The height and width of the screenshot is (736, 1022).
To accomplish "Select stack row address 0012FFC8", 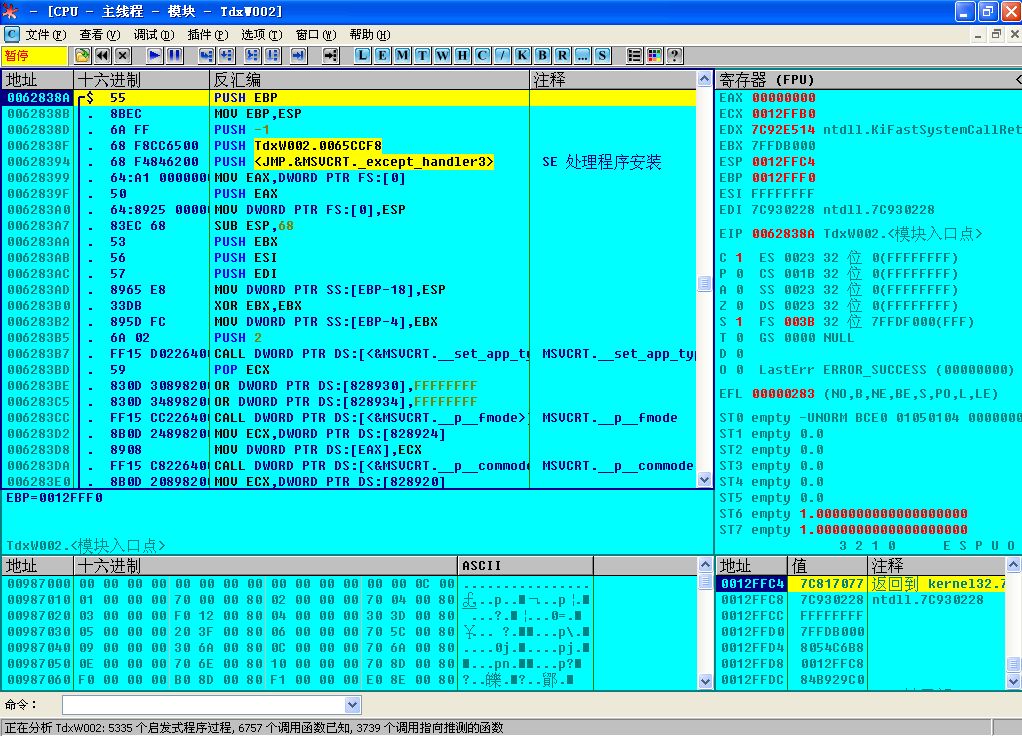I will pos(753,600).
